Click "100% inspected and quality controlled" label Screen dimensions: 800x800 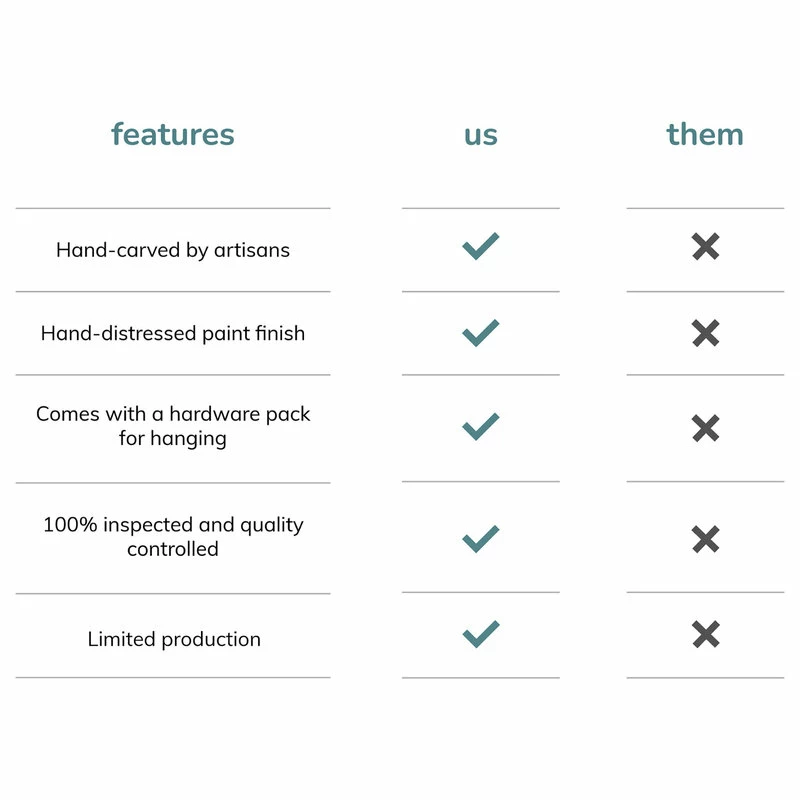pyautogui.click(x=173, y=536)
